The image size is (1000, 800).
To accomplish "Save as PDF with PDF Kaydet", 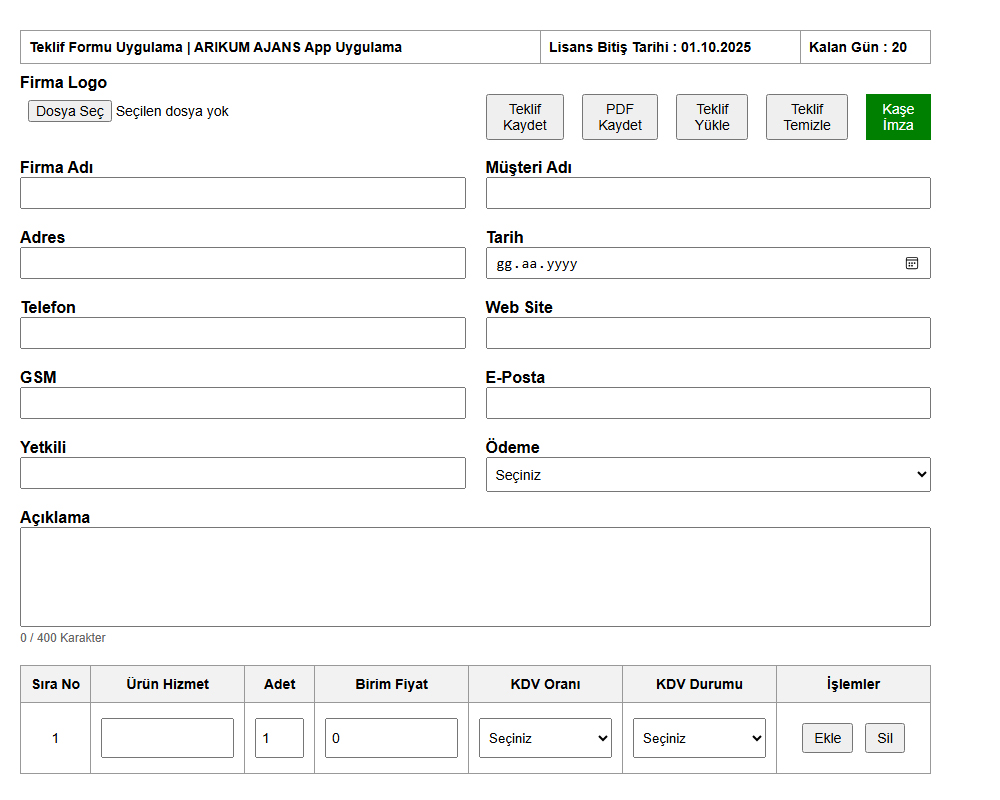I will [620, 117].
